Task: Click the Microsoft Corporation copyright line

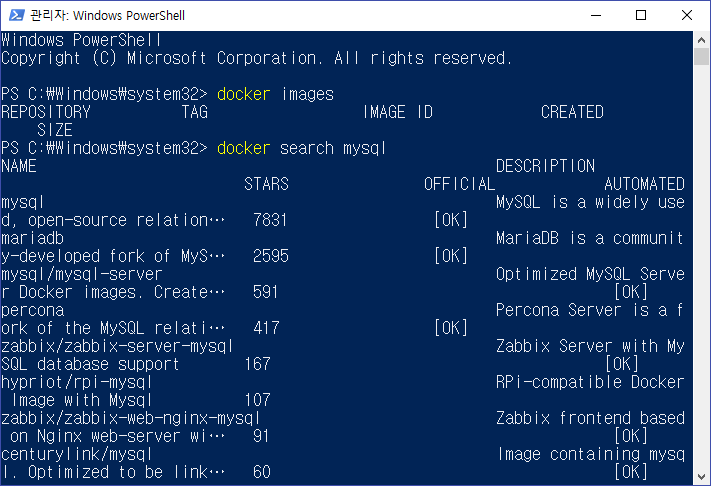Action: [x=257, y=58]
